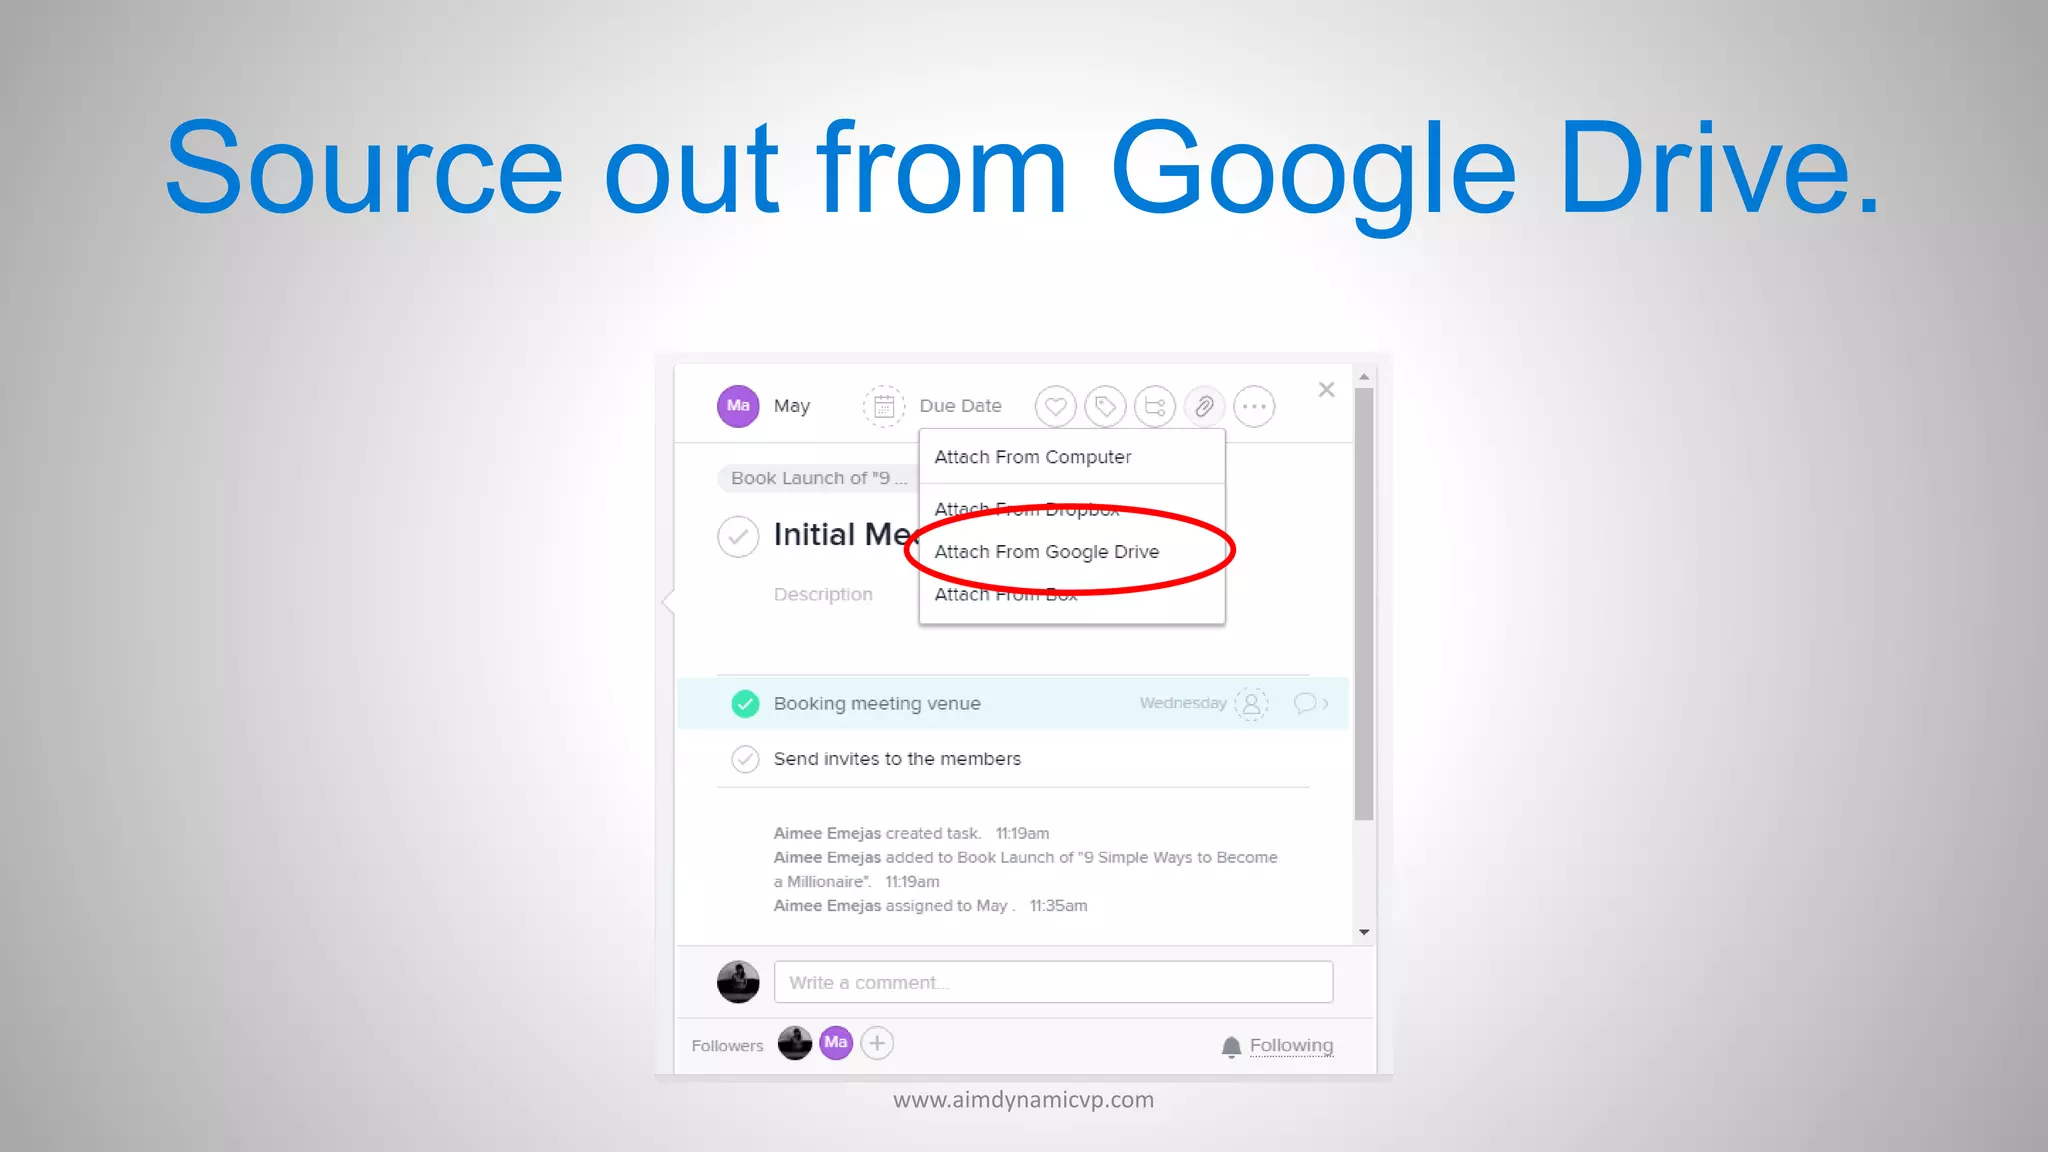Click Aimee Emejas created task entry
The image size is (2048, 1152).
pyautogui.click(x=911, y=833)
